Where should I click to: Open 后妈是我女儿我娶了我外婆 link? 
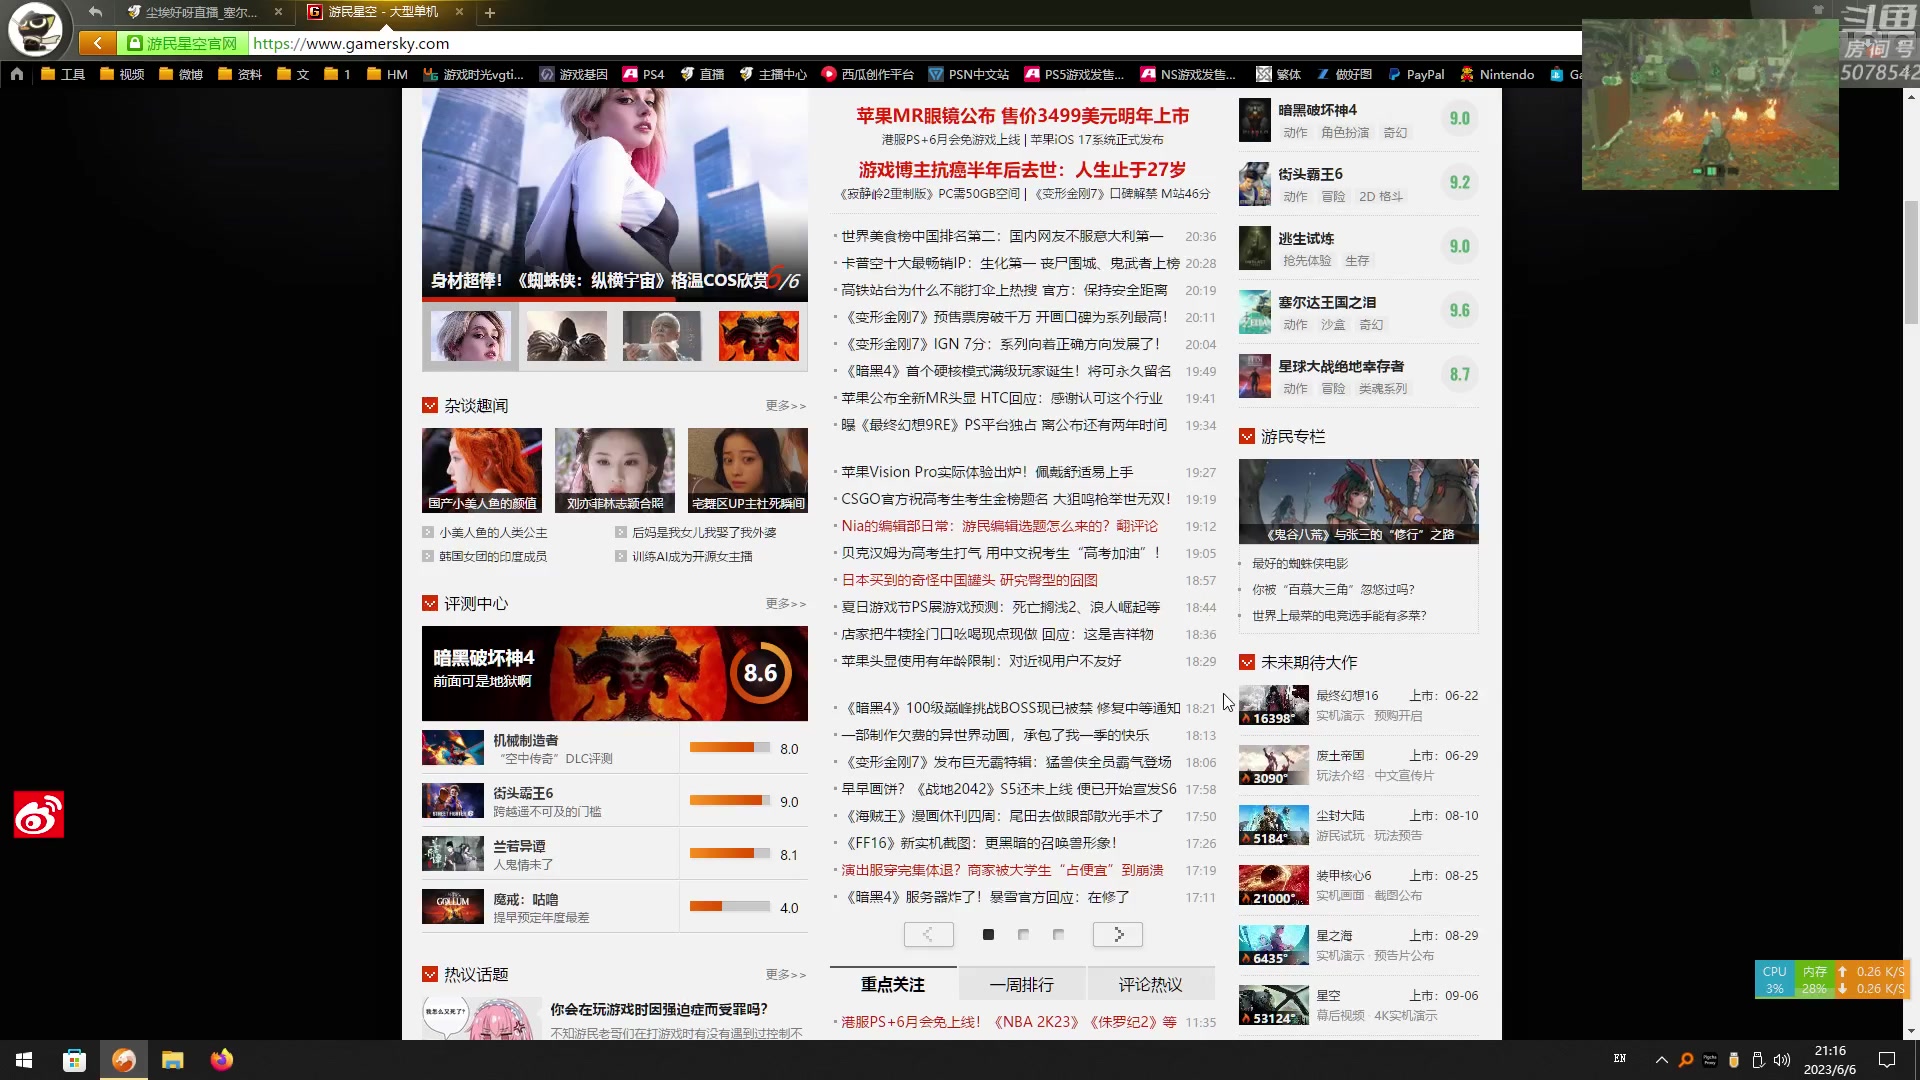[x=704, y=533]
